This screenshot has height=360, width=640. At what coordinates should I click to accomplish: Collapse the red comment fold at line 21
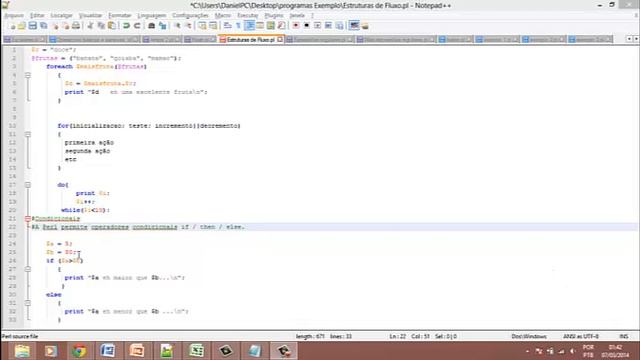(x=28, y=219)
